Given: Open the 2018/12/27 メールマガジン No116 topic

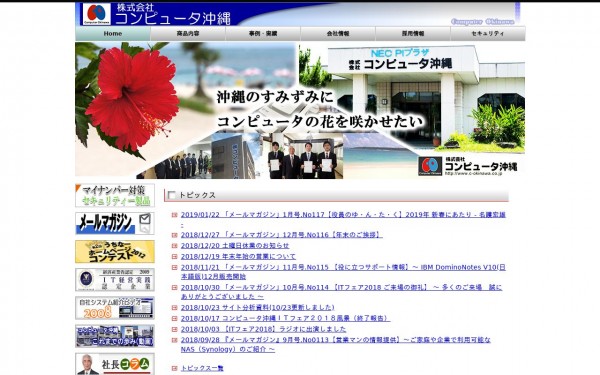Looking at the screenshot, I should click(282, 235).
